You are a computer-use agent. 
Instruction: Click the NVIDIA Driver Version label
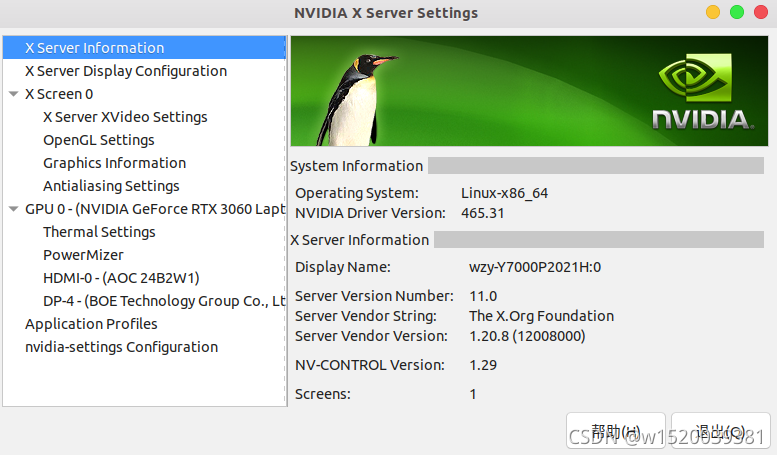coord(370,213)
